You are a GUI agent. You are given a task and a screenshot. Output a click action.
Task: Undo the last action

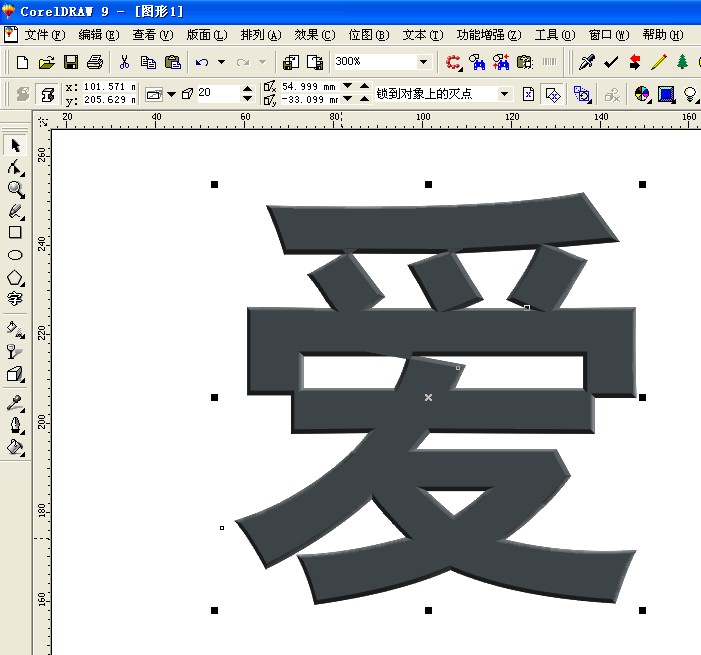click(202, 62)
